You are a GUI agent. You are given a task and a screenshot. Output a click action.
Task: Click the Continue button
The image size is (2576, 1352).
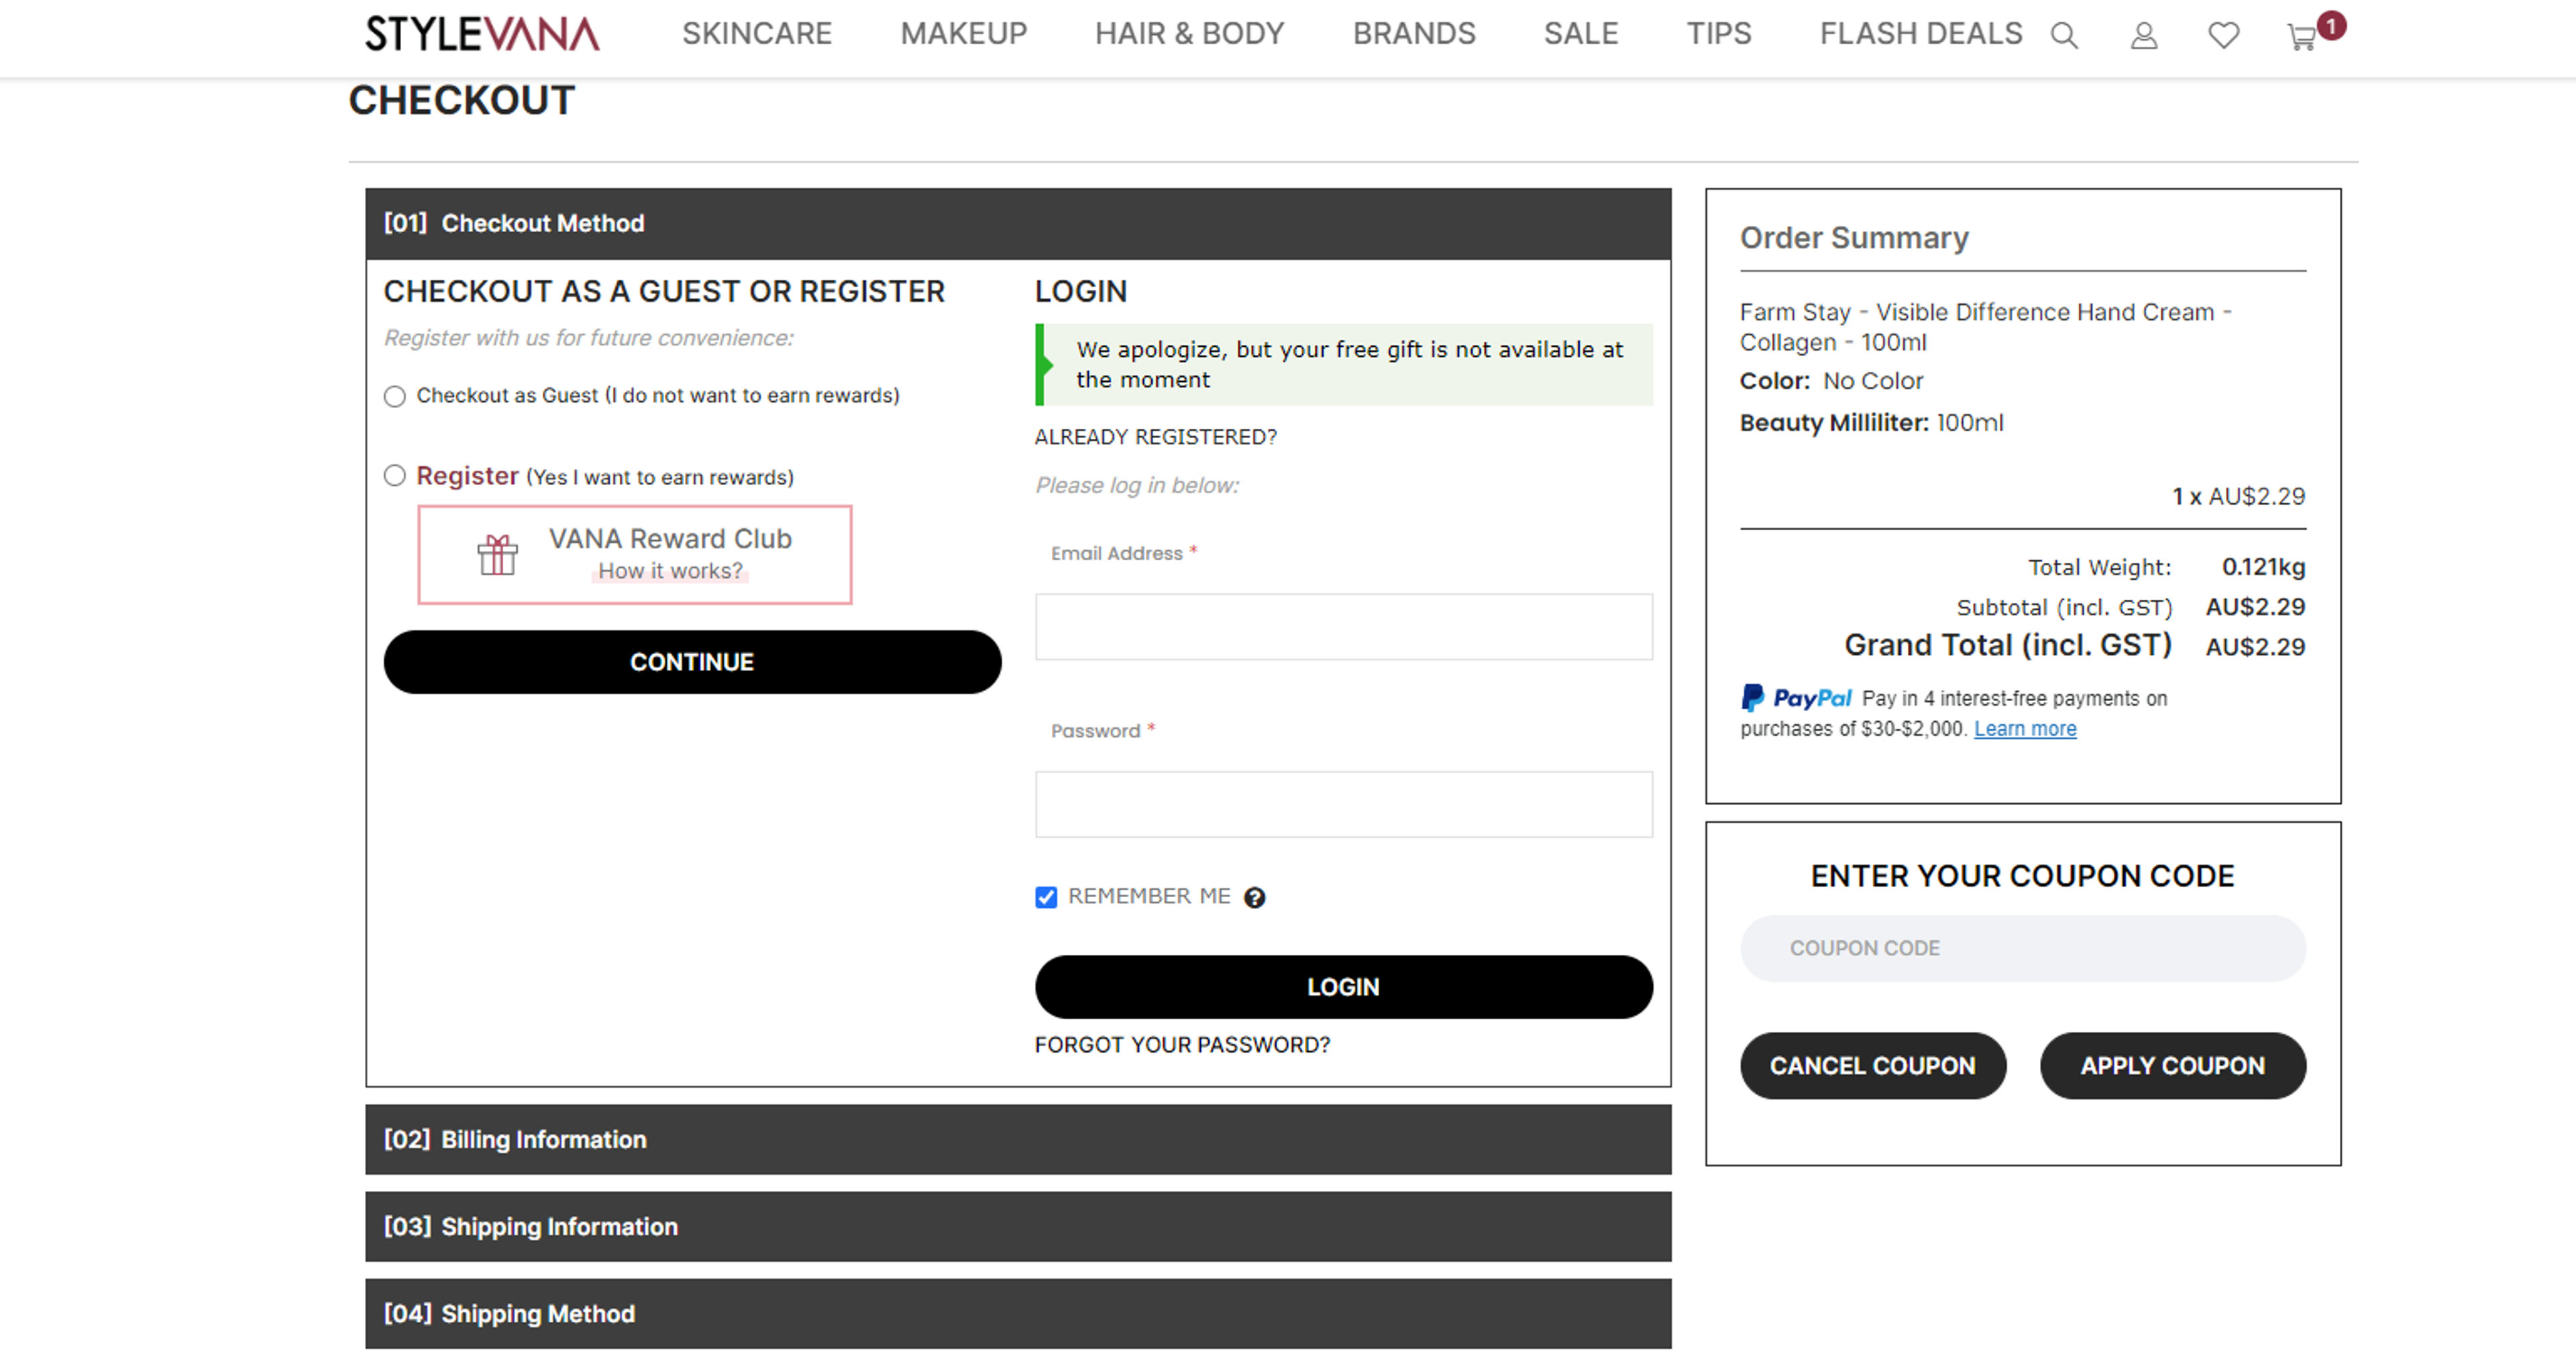click(x=692, y=662)
